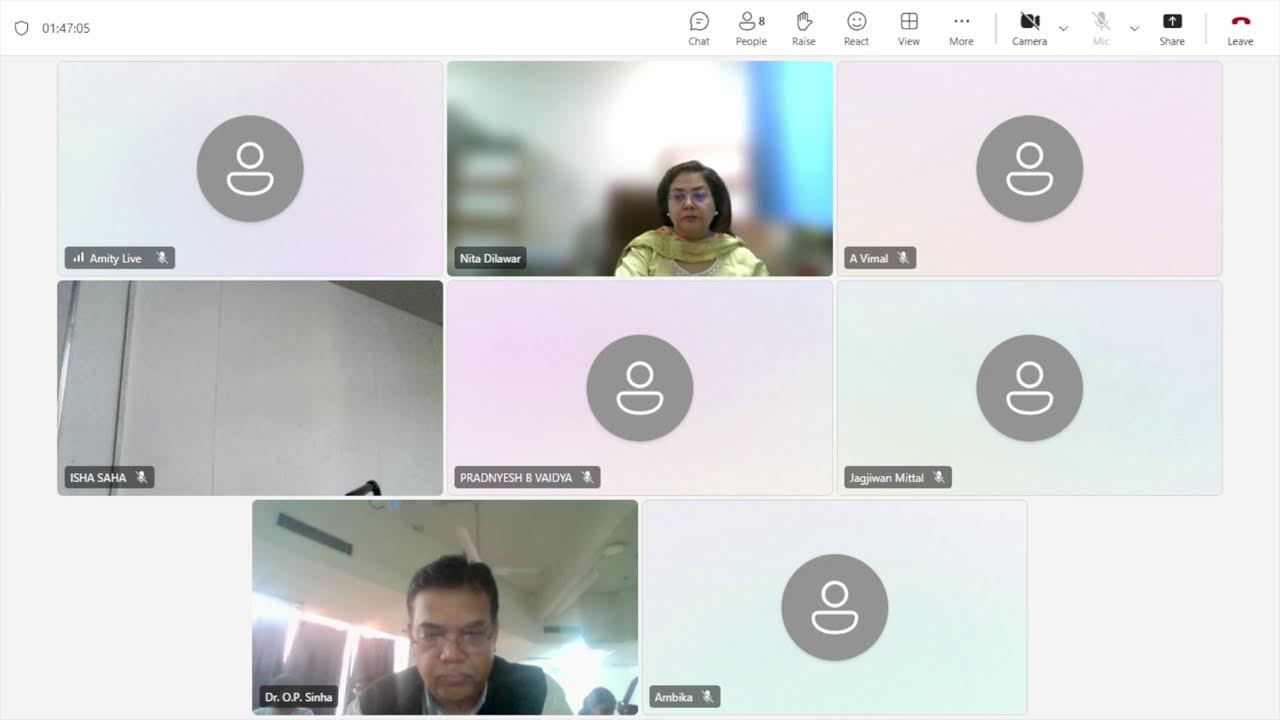Click the meeting timer 01:47:05
Image resolution: width=1280 pixels, height=720 pixels.
click(x=66, y=28)
